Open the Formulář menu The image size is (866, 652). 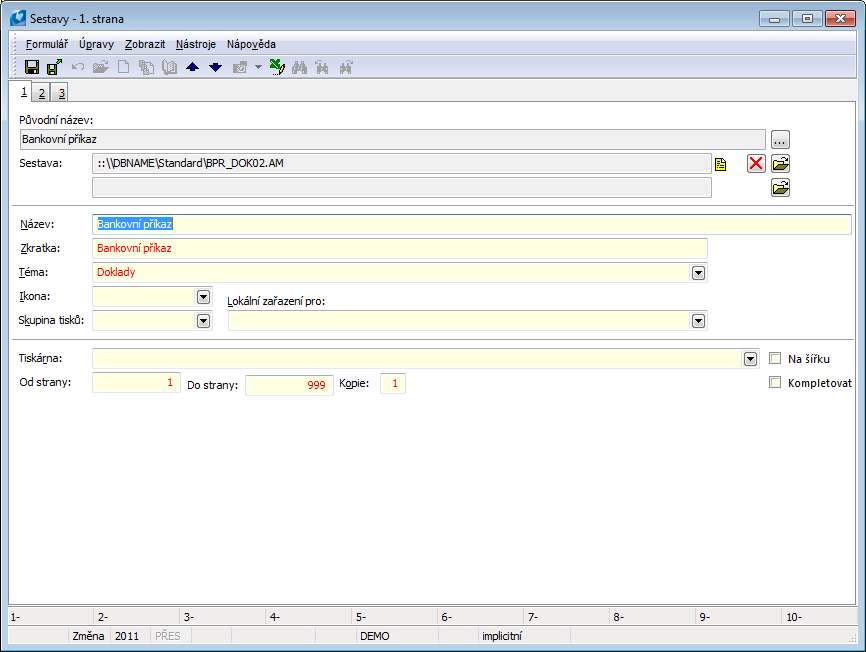[x=47, y=44]
